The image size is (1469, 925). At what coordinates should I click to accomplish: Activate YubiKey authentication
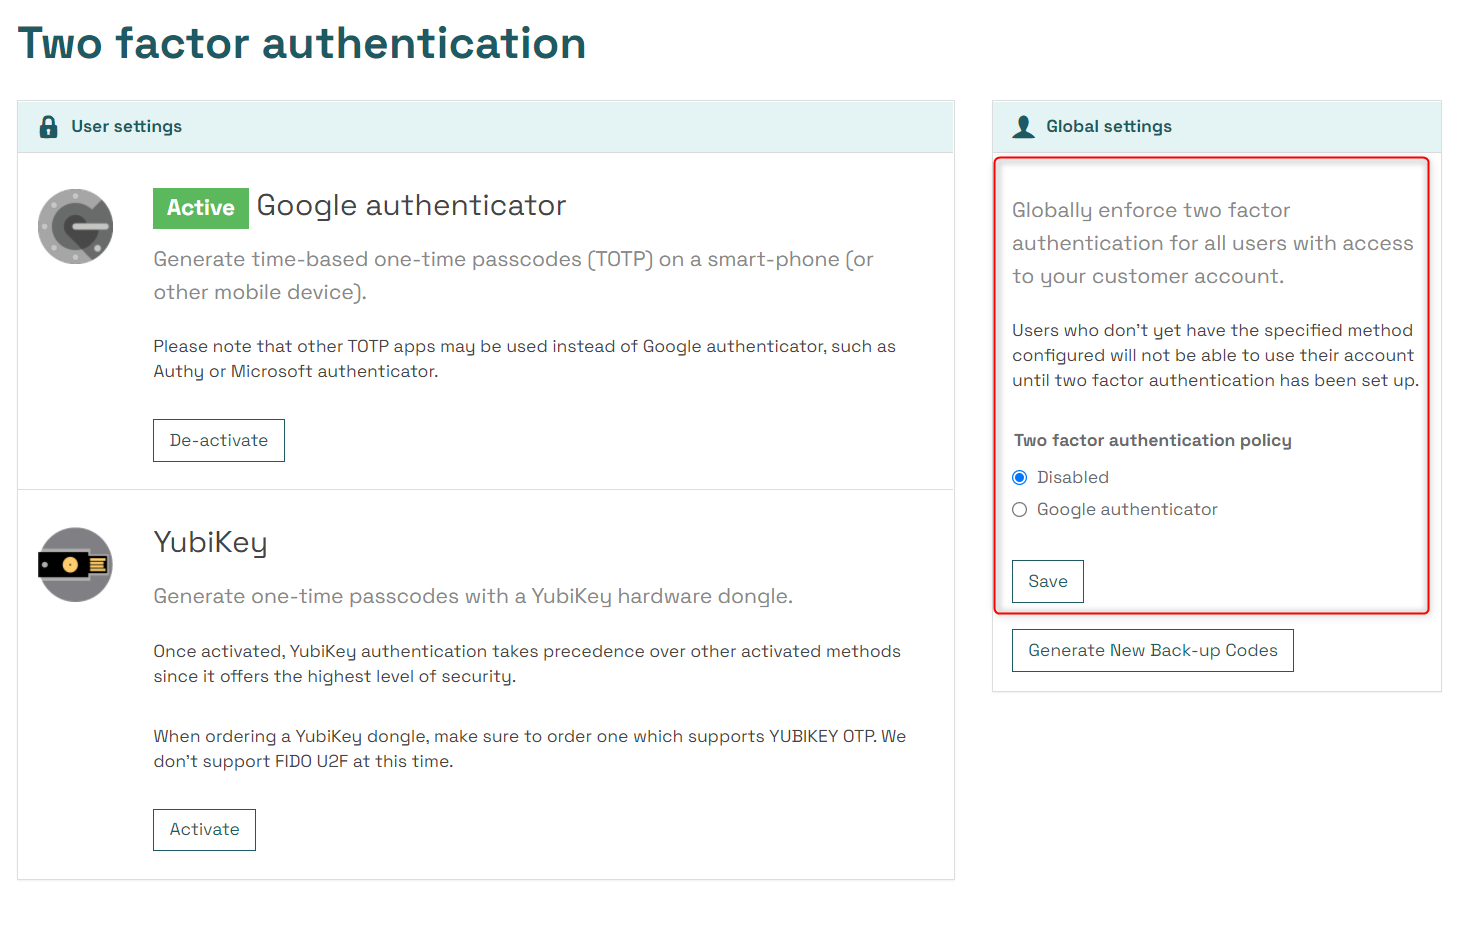[204, 830]
